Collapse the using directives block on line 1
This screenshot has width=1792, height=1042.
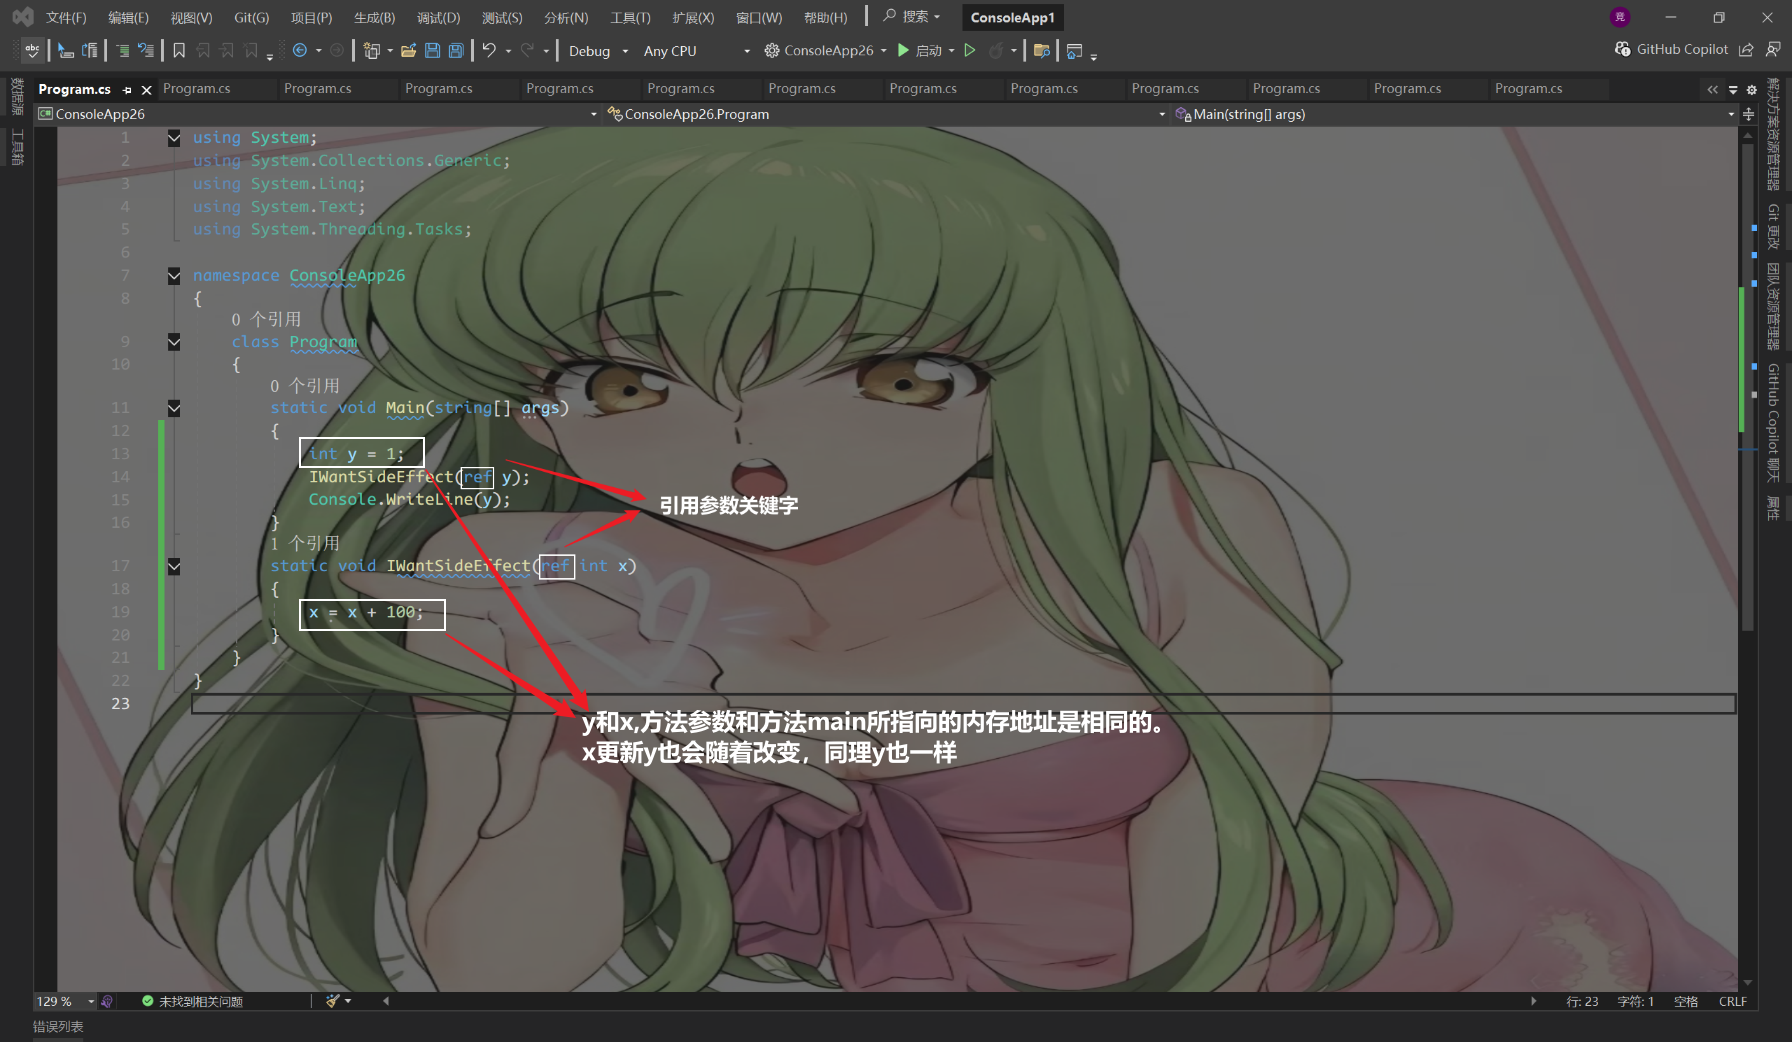point(174,138)
